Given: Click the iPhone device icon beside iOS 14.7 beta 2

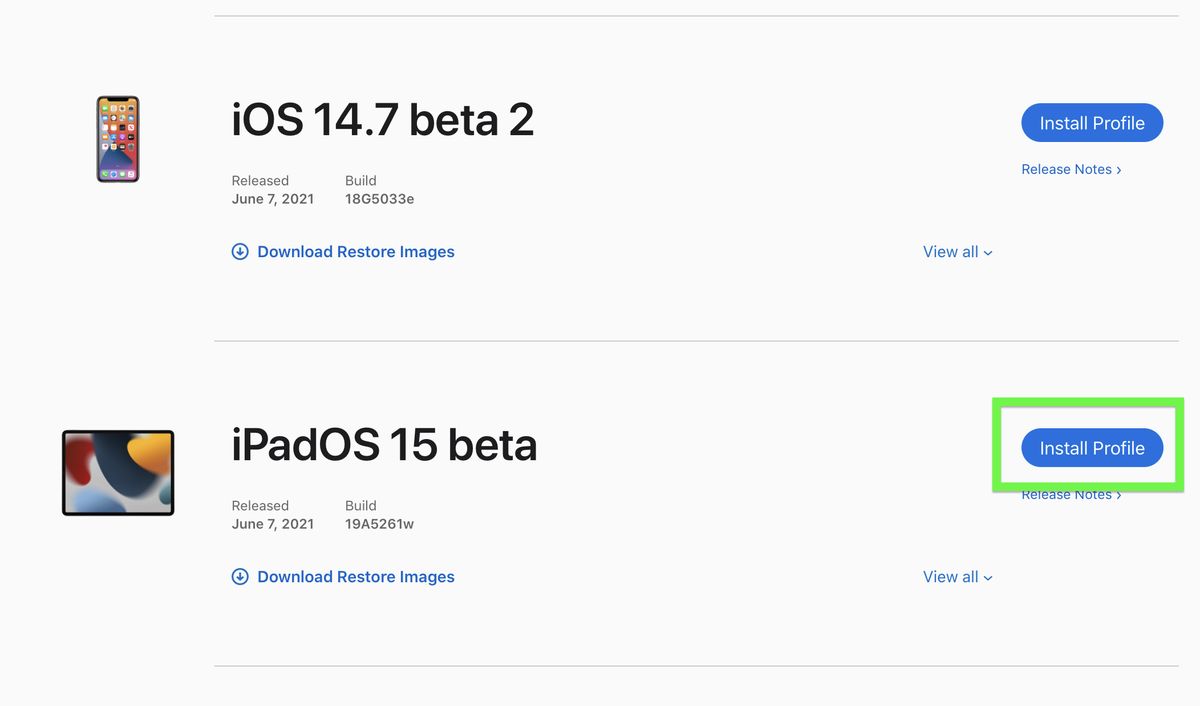Looking at the screenshot, I should (x=117, y=139).
